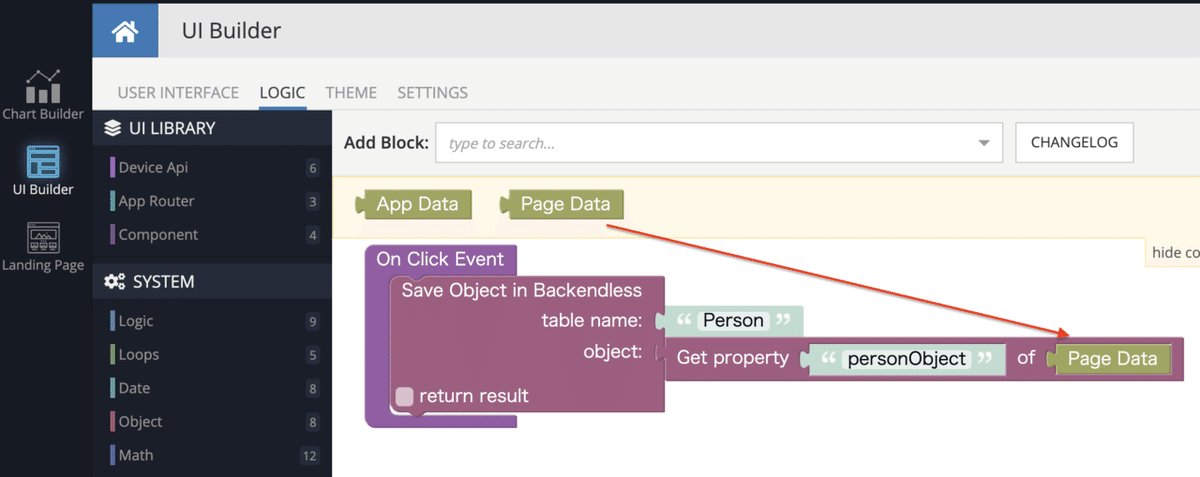Open the SETTINGS tab
Screen dimensions: 1200x477
[432, 92]
